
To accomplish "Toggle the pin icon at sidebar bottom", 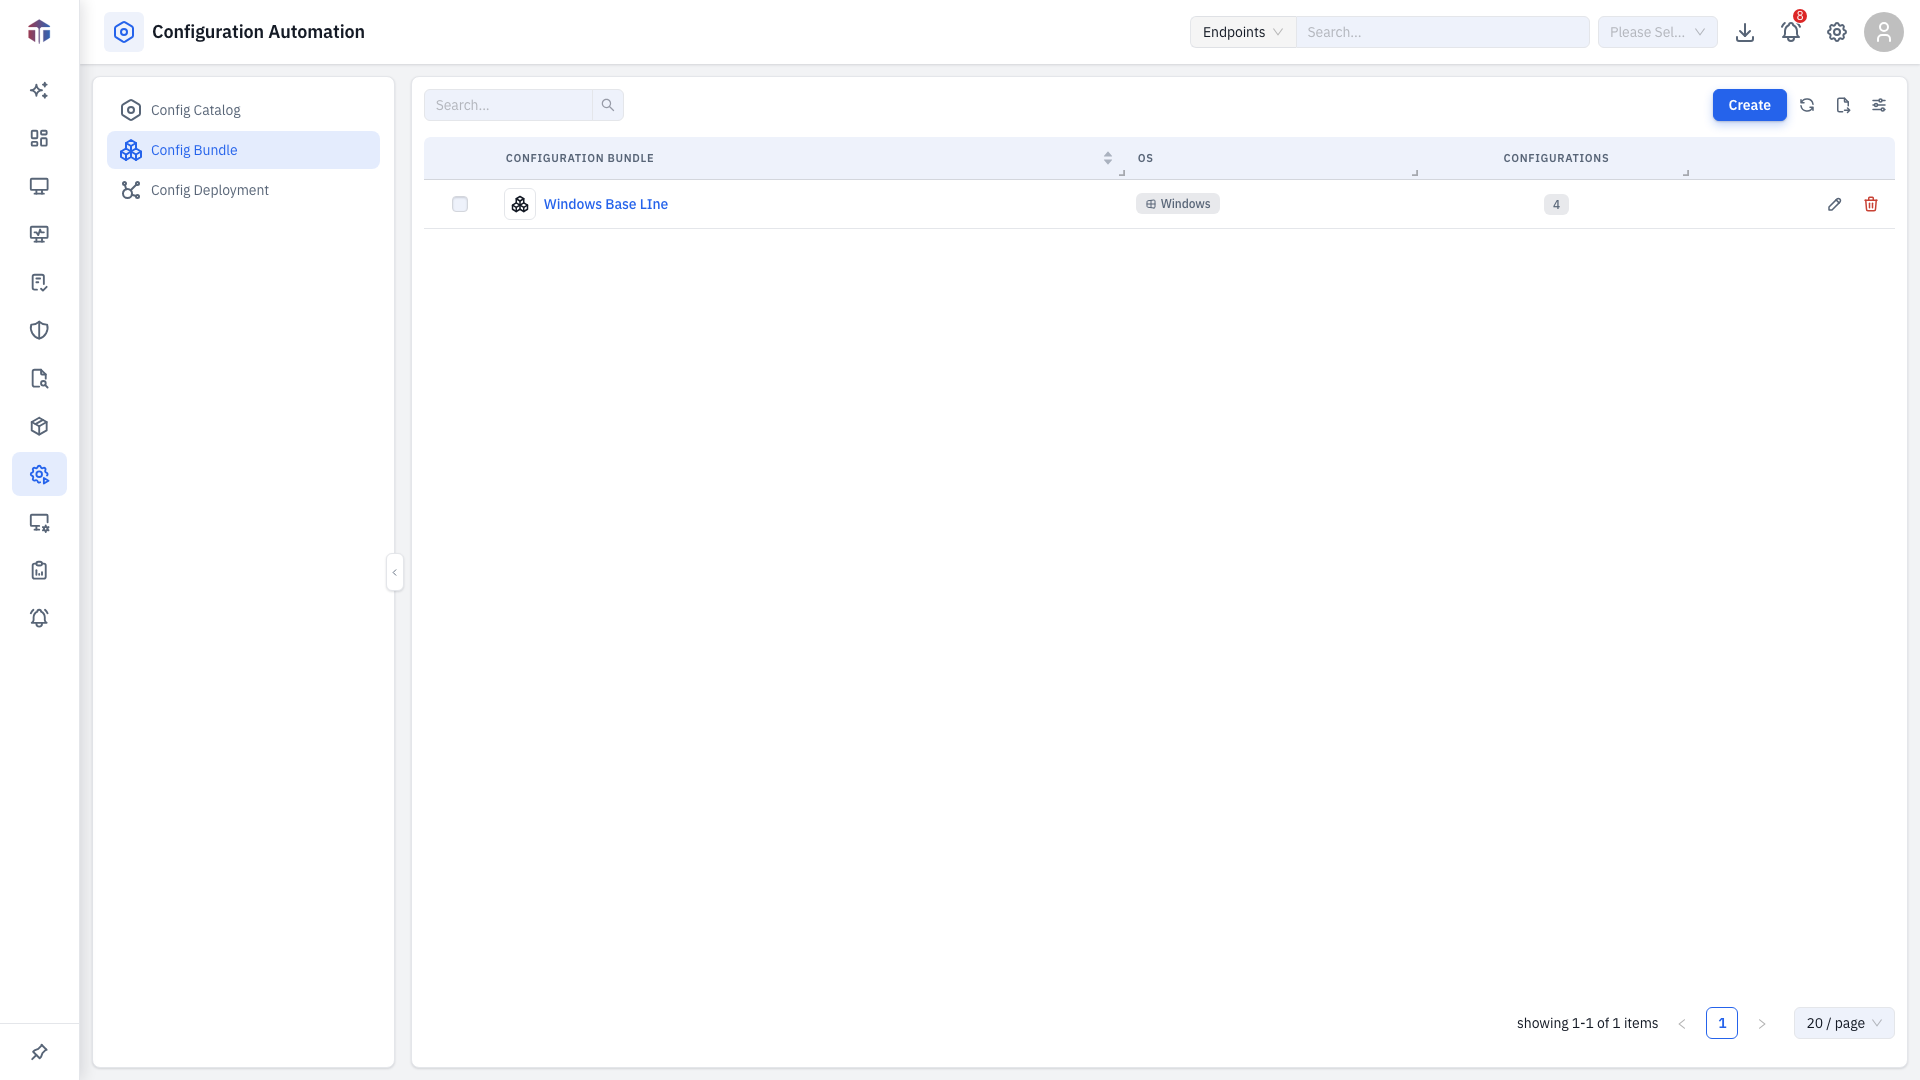I will tap(39, 1052).
